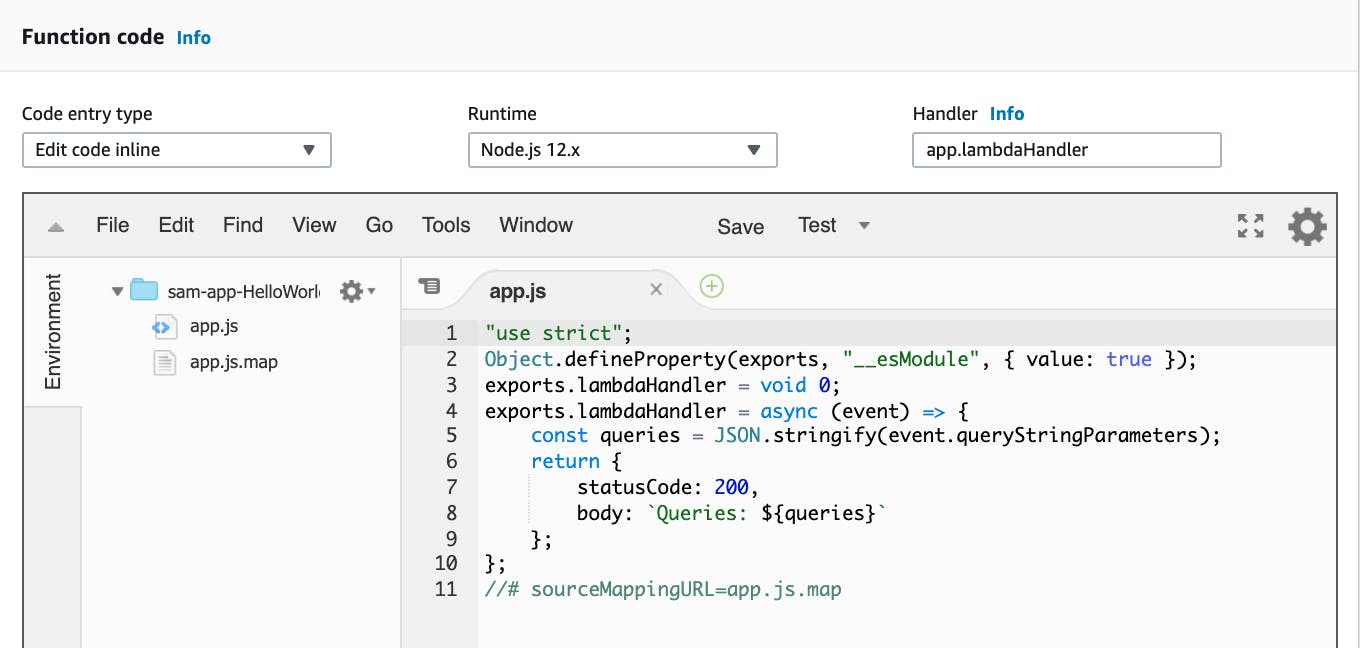
Task: Open the File menu
Action: coord(112,225)
